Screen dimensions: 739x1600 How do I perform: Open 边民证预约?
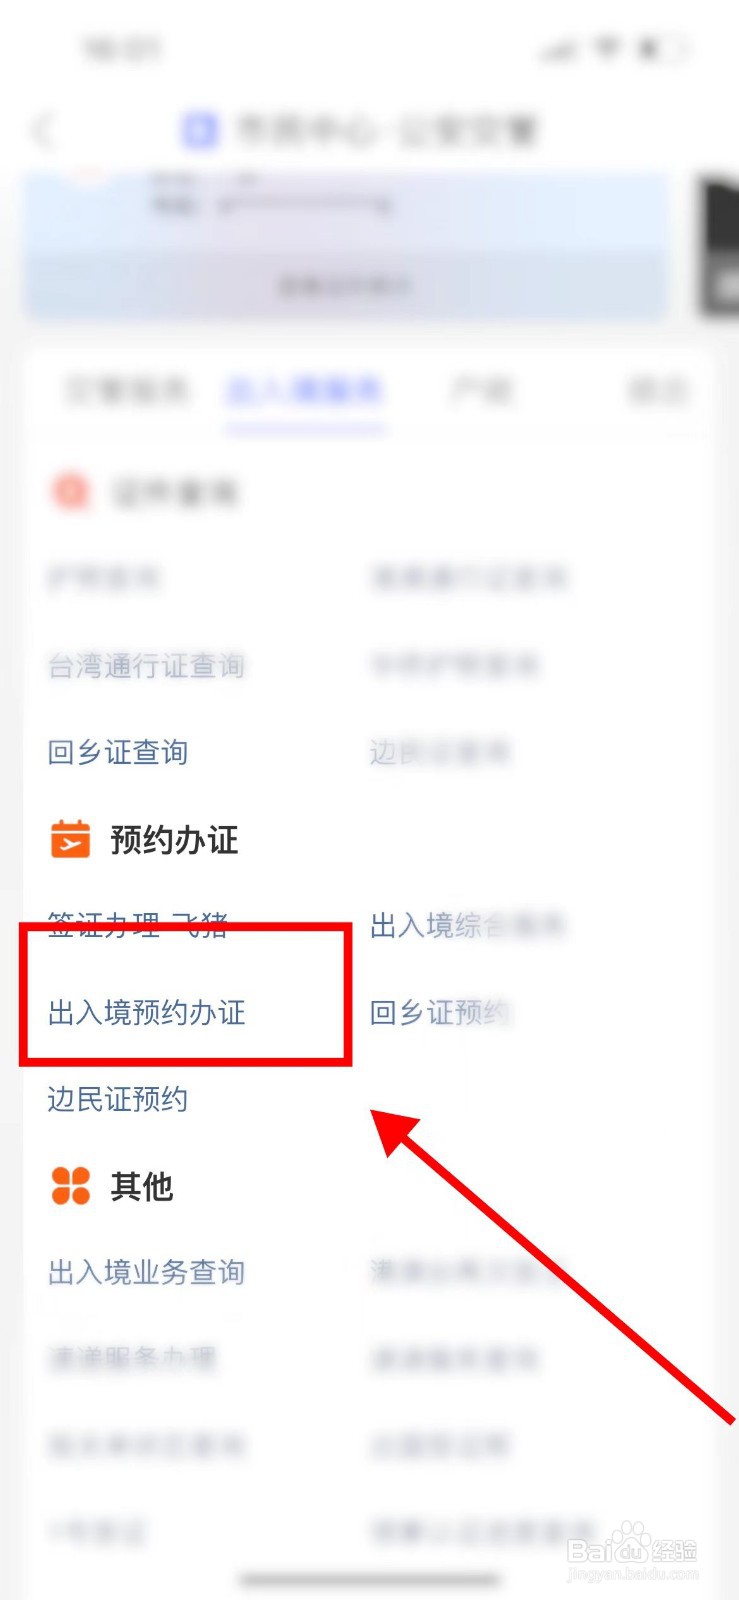point(118,1099)
